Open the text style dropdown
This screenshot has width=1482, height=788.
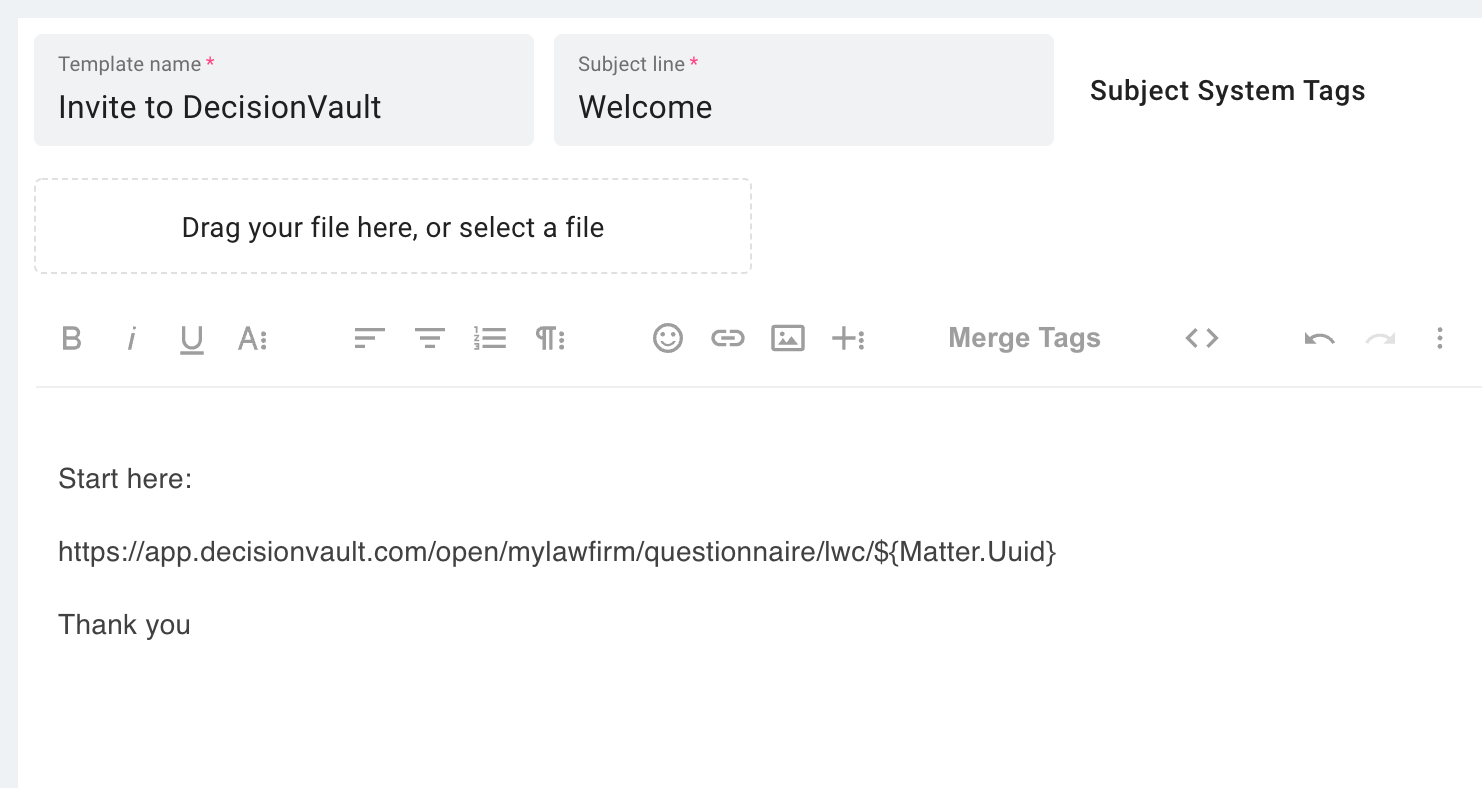point(252,338)
